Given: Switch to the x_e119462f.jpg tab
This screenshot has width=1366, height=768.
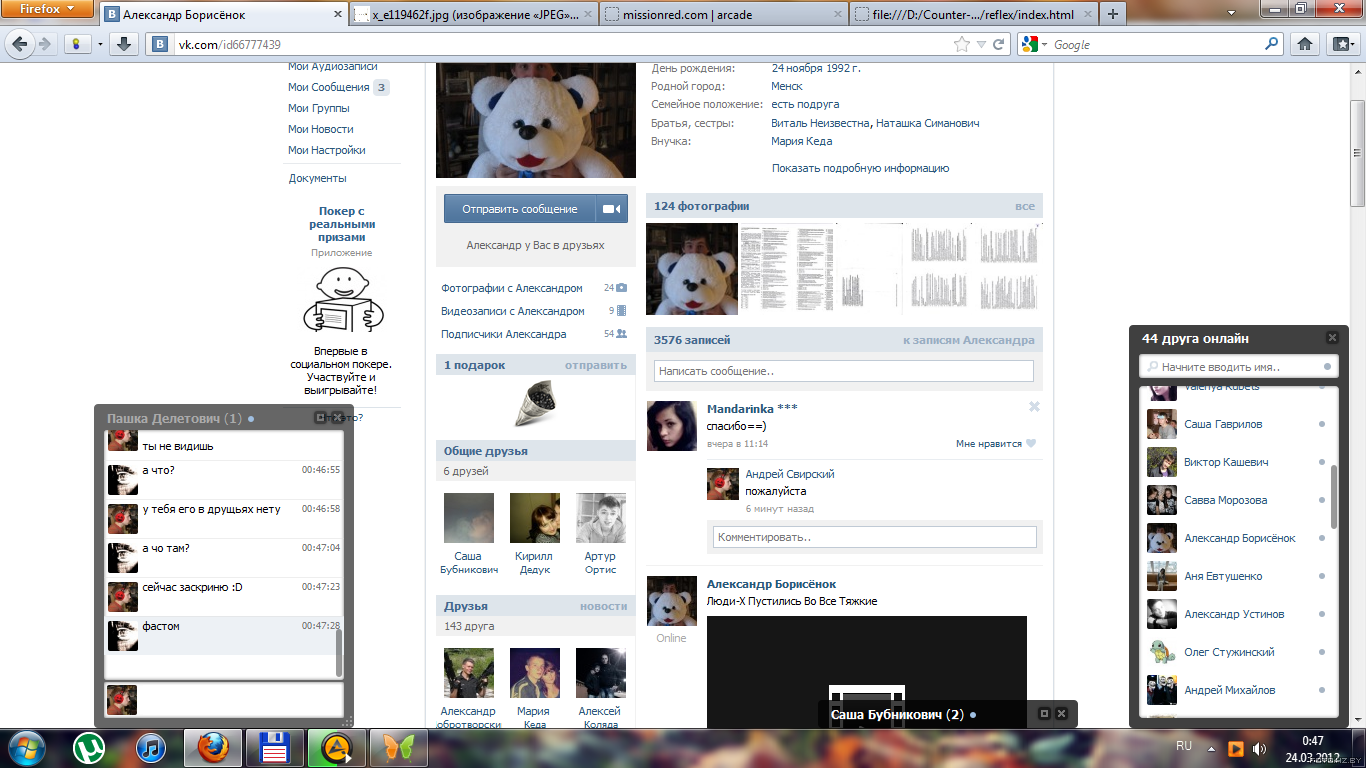Looking at the screenshot, I should click(x=472, y=15).
